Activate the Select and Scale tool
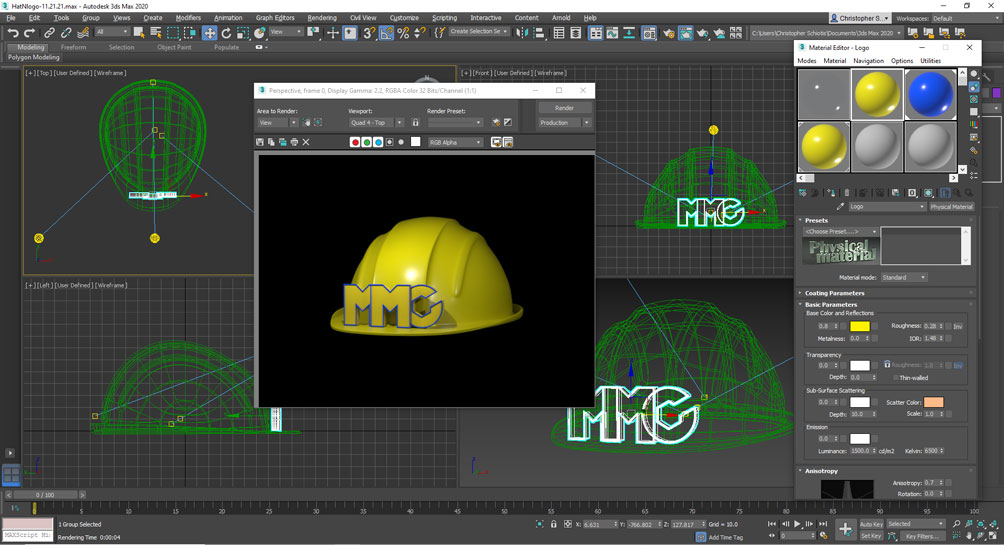The width and height of the screenshot is (1004, 545). tap(243, 33)
